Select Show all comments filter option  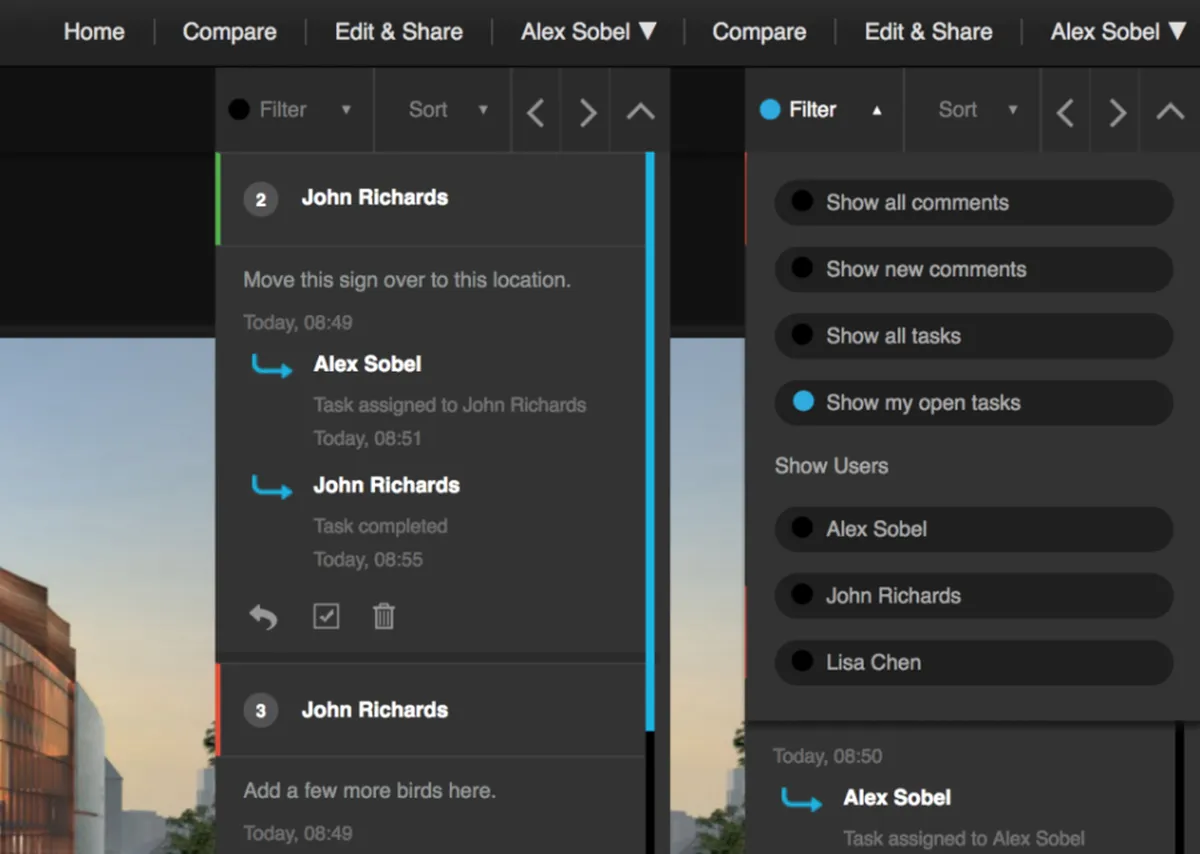click(x=973, y=203)
